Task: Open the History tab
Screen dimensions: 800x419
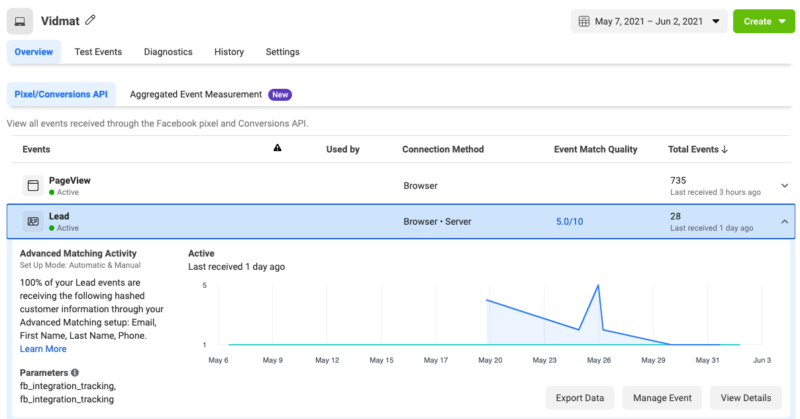Action: coord(229,52)
